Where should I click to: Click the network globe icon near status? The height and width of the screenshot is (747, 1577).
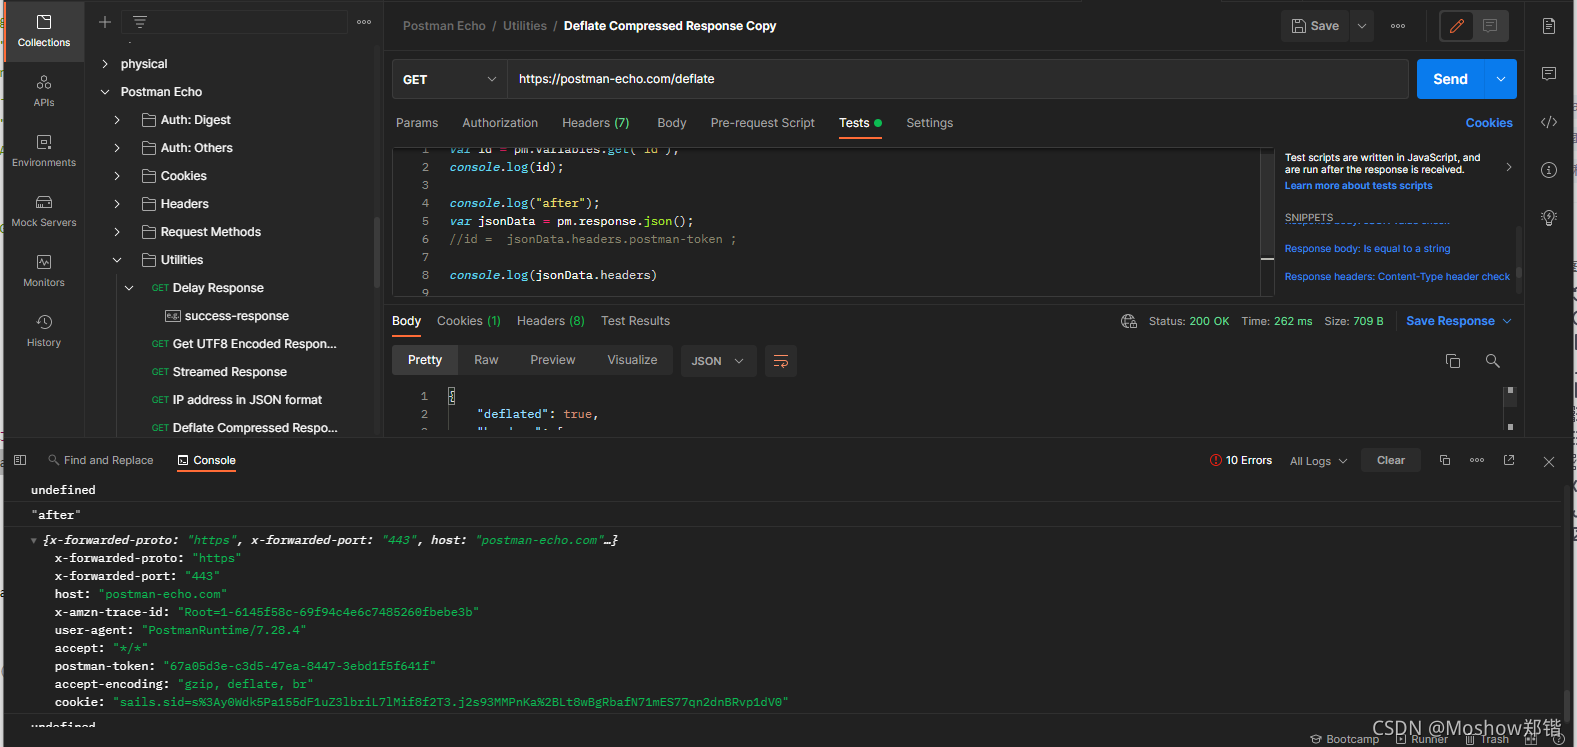point(1129,321)
